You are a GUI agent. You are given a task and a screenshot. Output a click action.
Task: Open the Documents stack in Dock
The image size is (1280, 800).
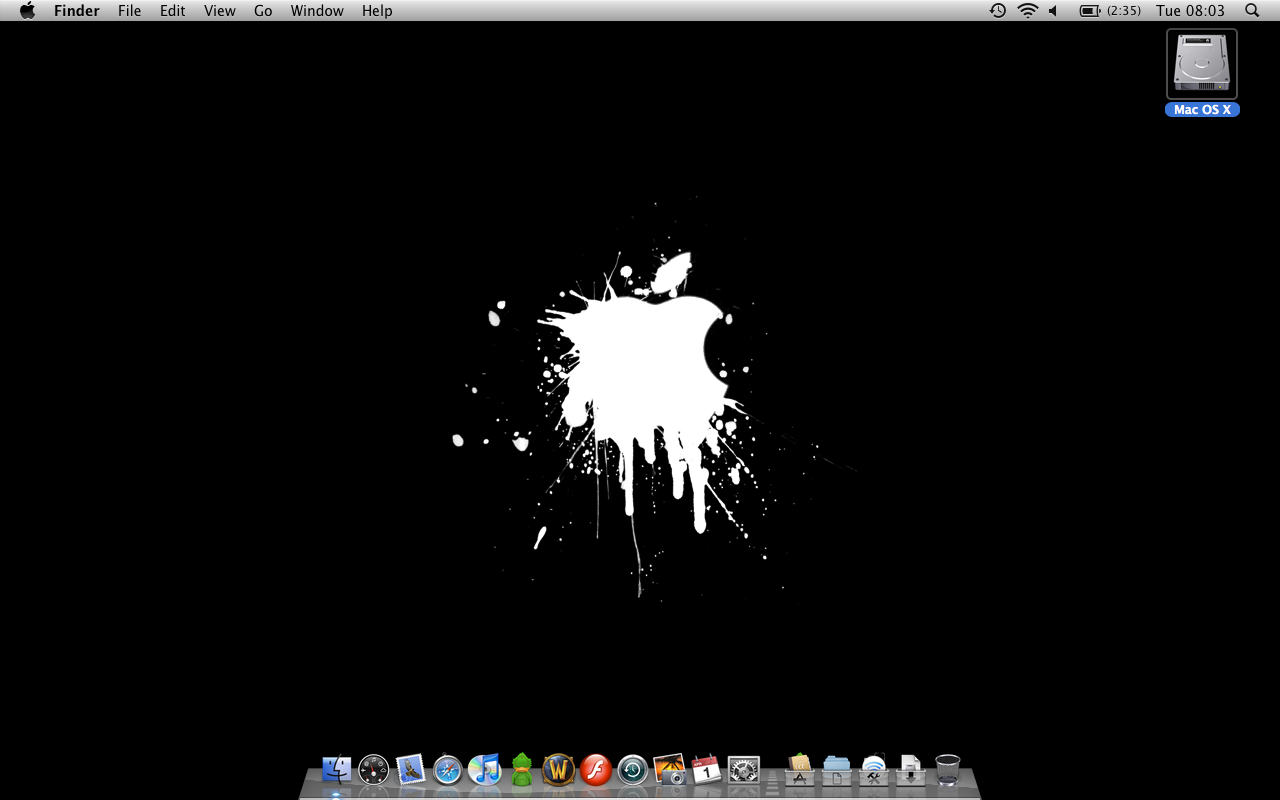pyautogui.click(x=836, y=770)
